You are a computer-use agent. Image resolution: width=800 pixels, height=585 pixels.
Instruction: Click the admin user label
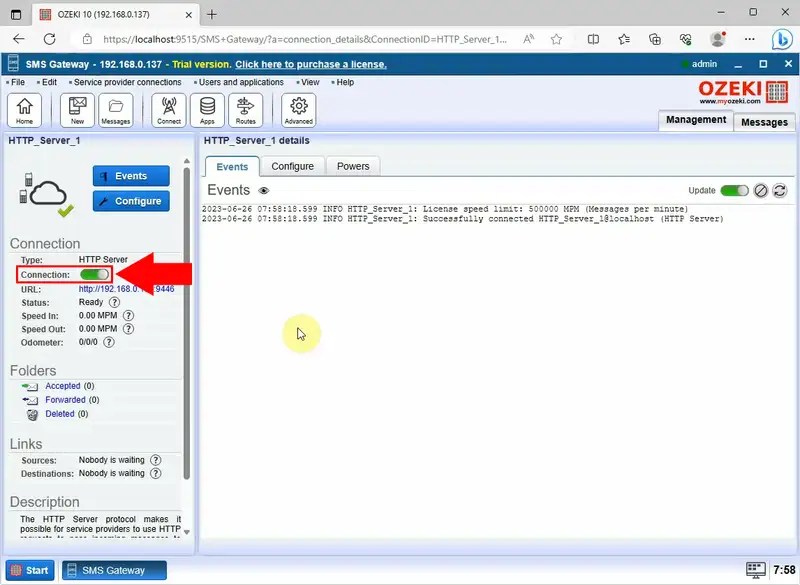[x=704, y=64]
